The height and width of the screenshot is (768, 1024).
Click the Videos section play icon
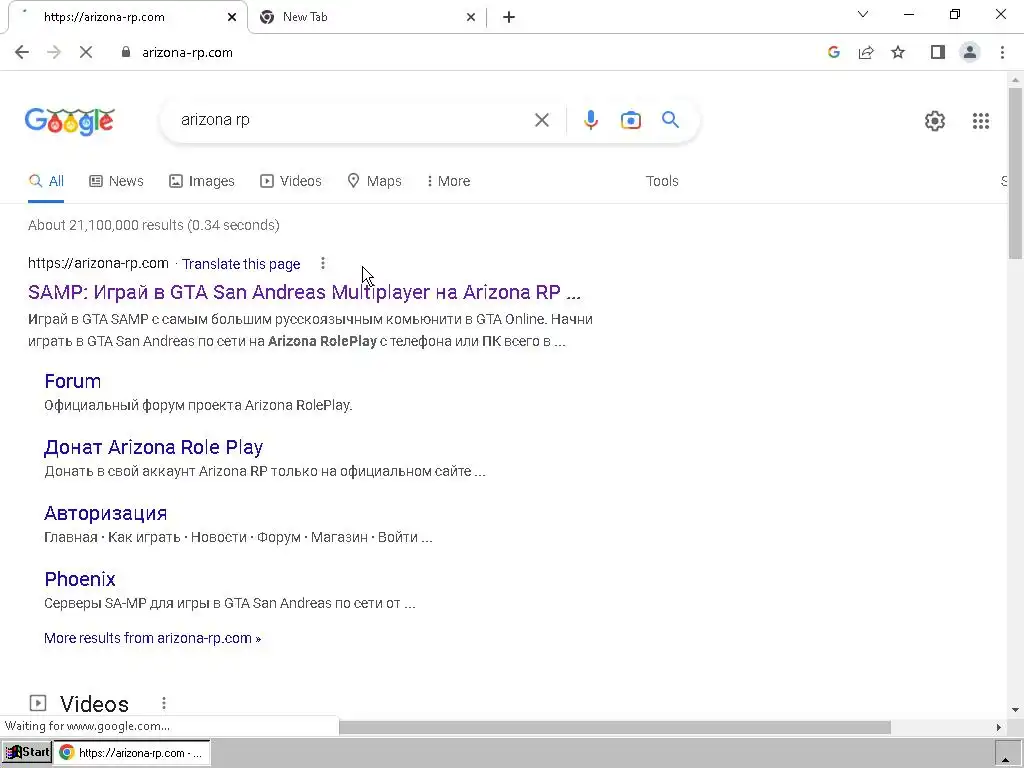point(38,703)
